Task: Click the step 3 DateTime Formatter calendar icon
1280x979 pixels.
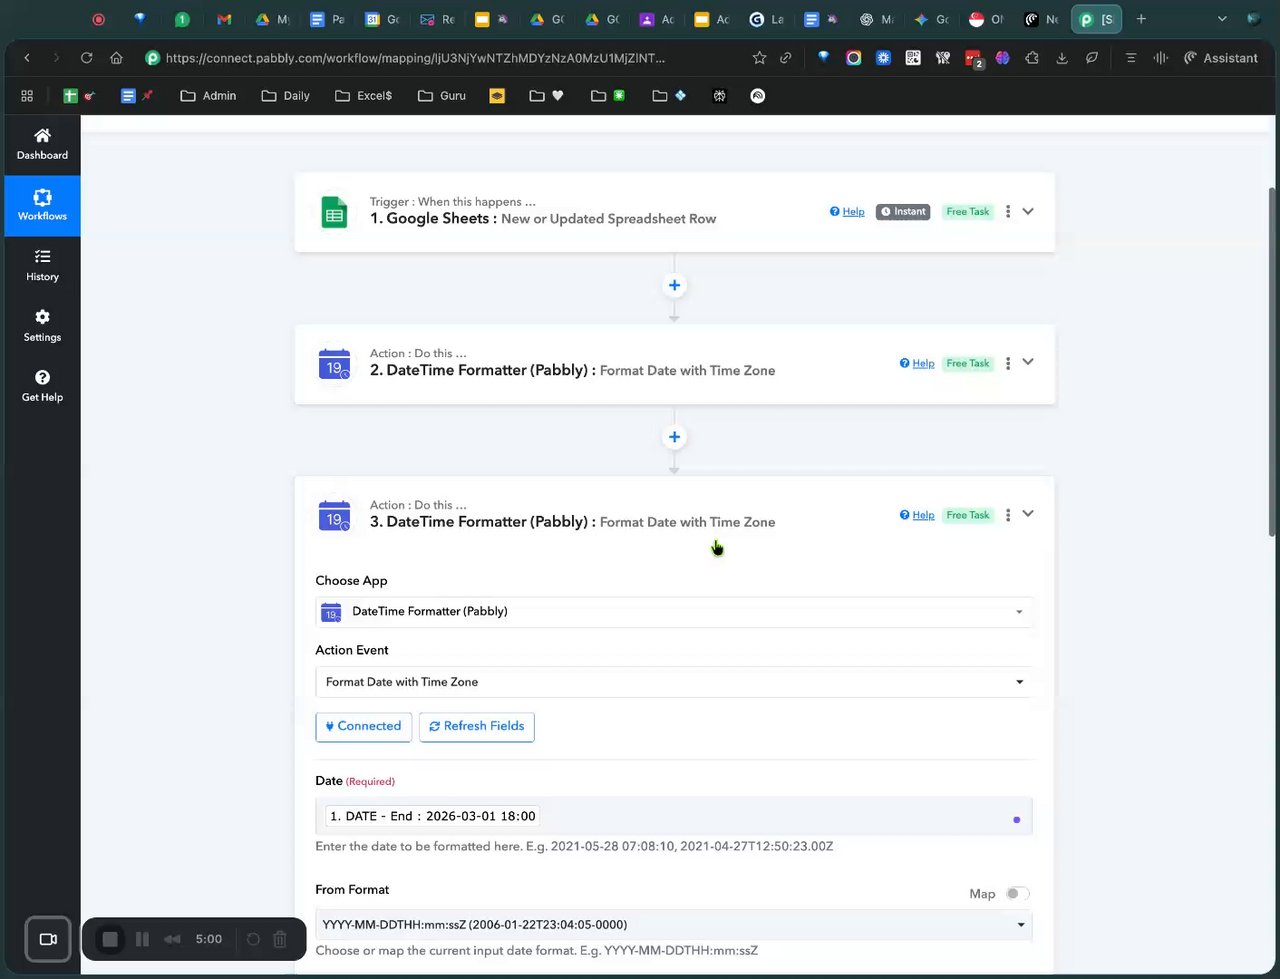Action: coord(334,516)
